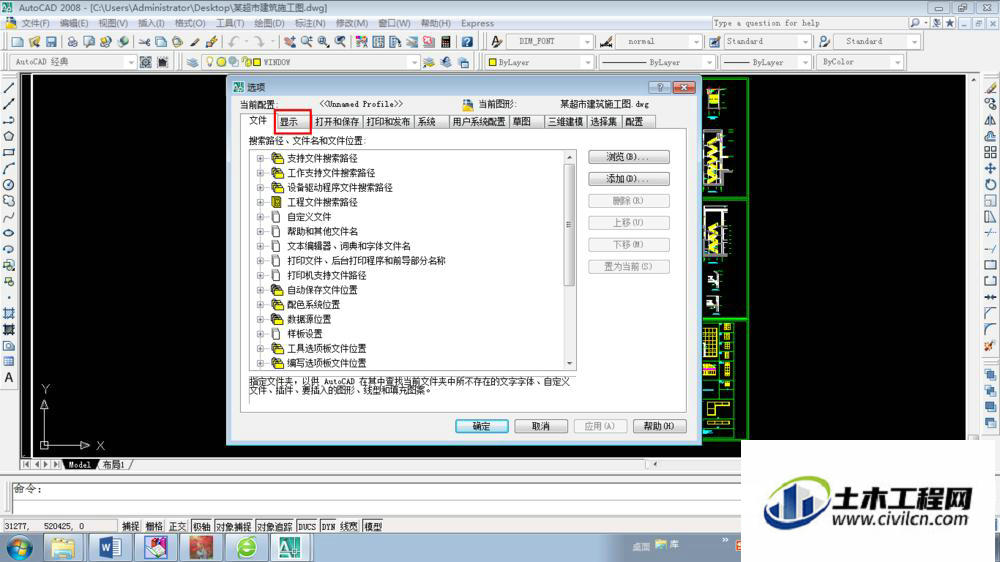
Task: Toggle 极轴 polar tracking
Action: point(202,526)
